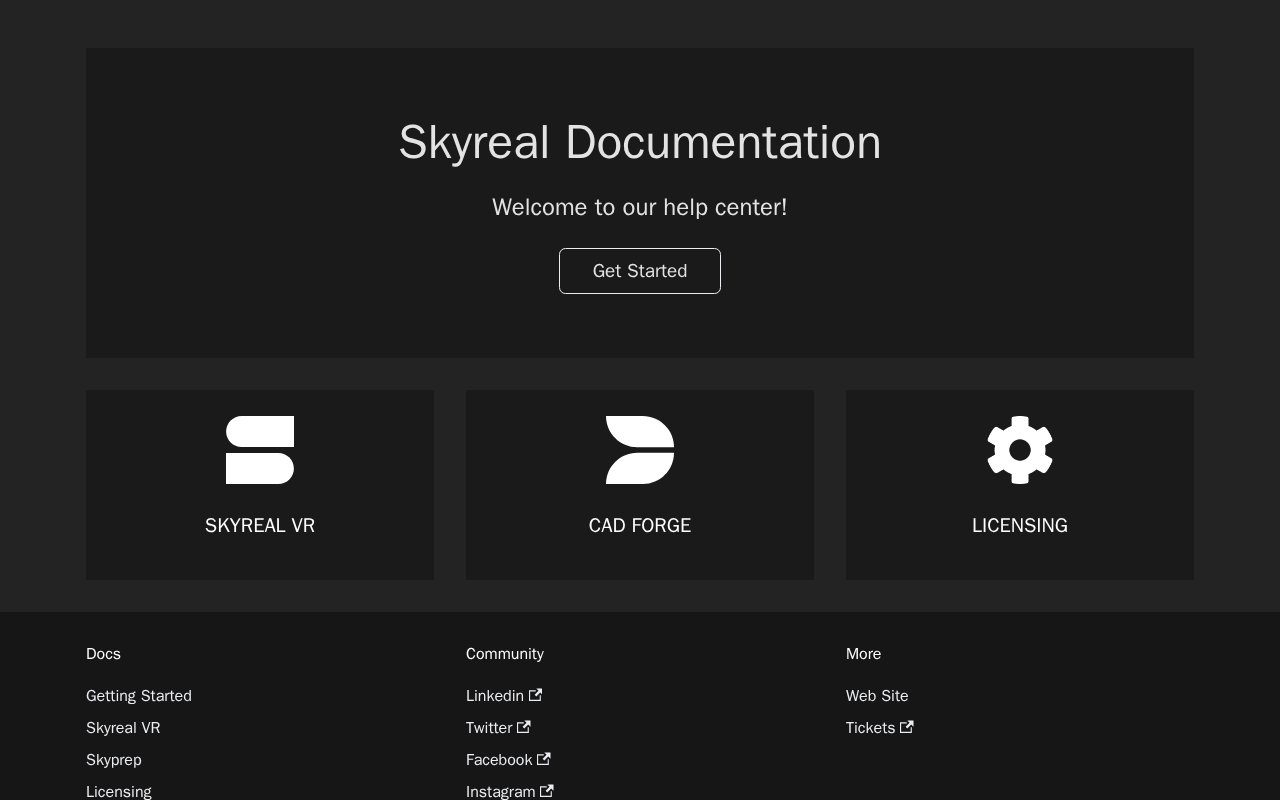Click the Skyreal VR logo icon
This screenshot has height=800, width=1280.
tap(260, 450)
